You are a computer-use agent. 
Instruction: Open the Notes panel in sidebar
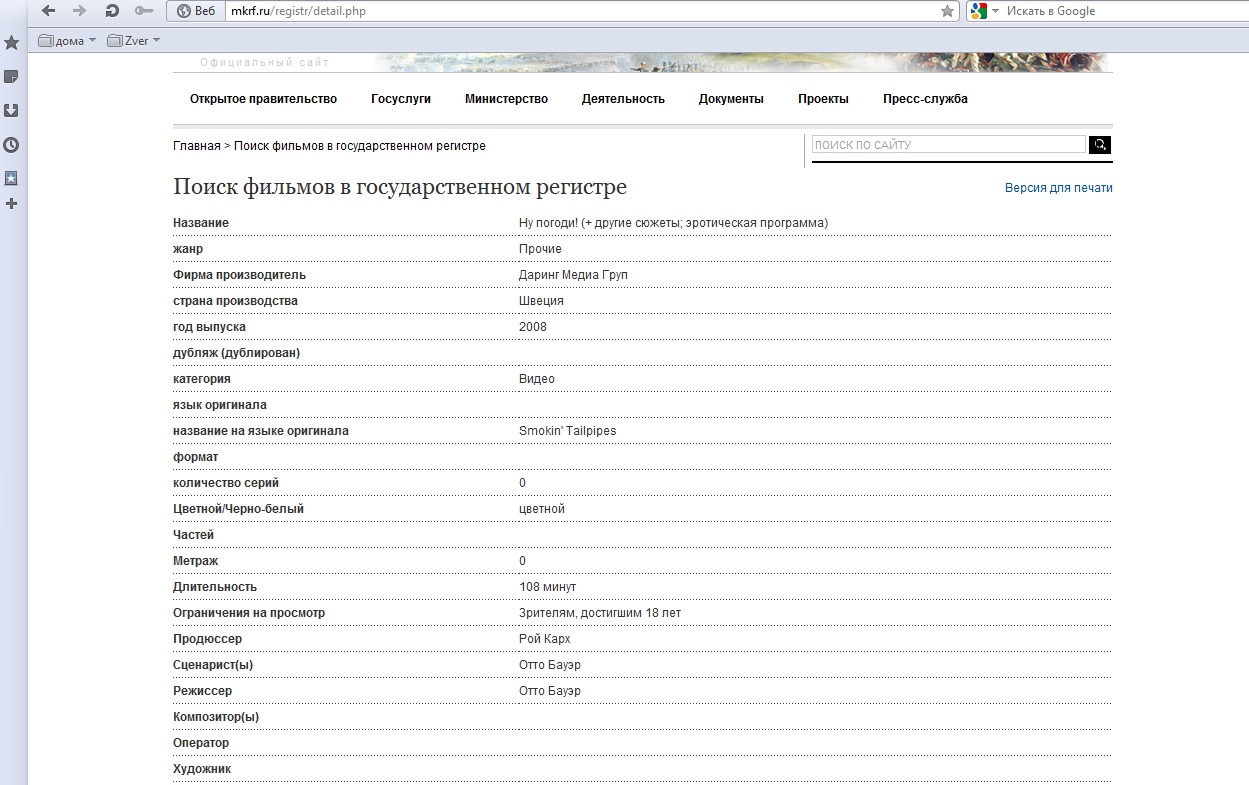click(12, 77)
